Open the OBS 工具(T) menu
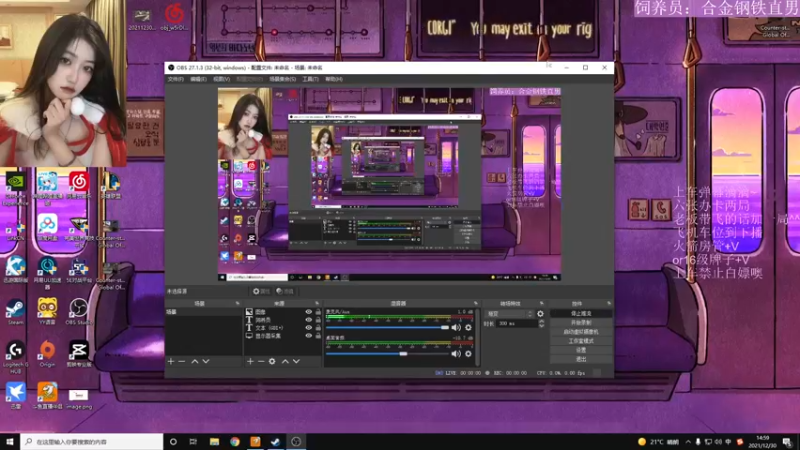This screenshot has width=800, height=450. pyautogui.click(x=310, y=79)
